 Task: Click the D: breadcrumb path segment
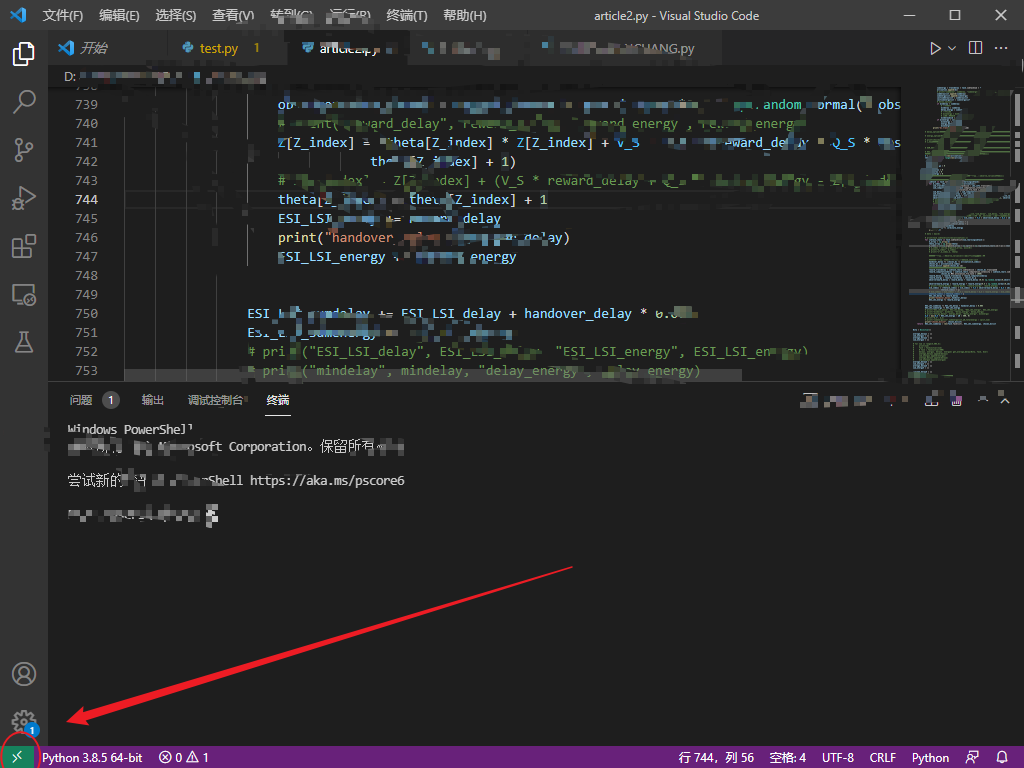(70, 77)
